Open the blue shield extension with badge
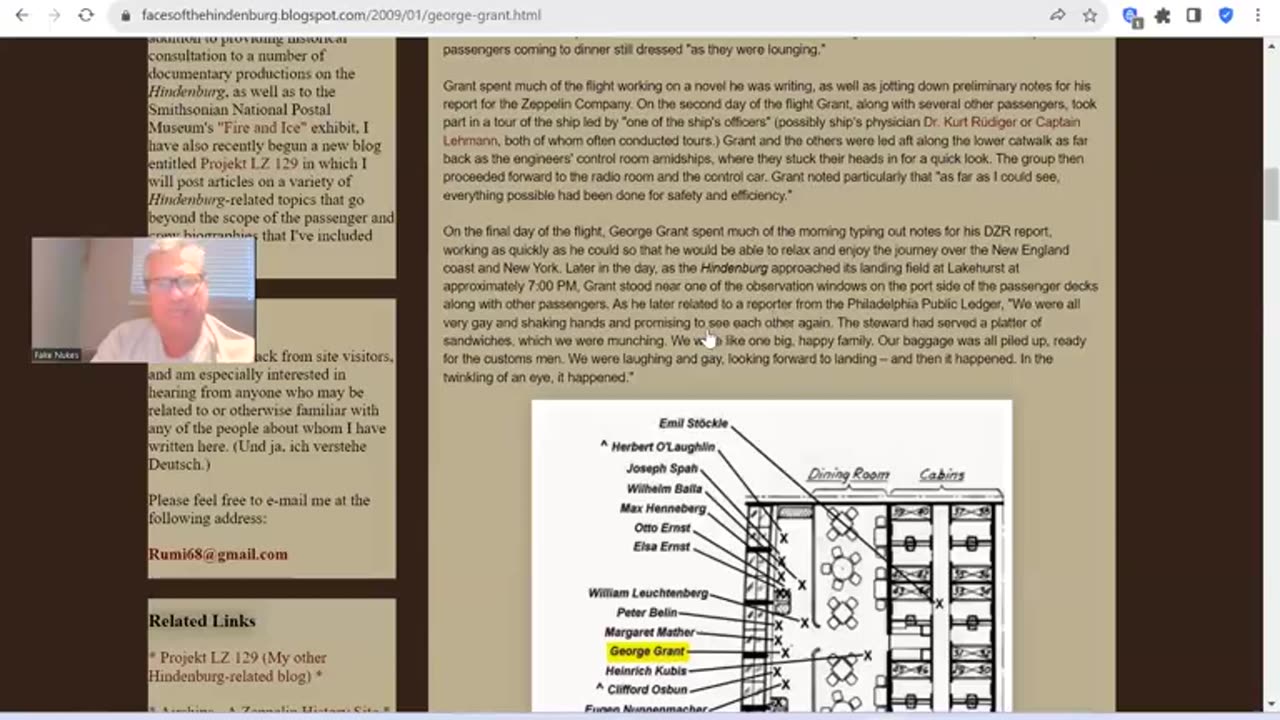The image size is (1280, 720). tap(1131, 16)
